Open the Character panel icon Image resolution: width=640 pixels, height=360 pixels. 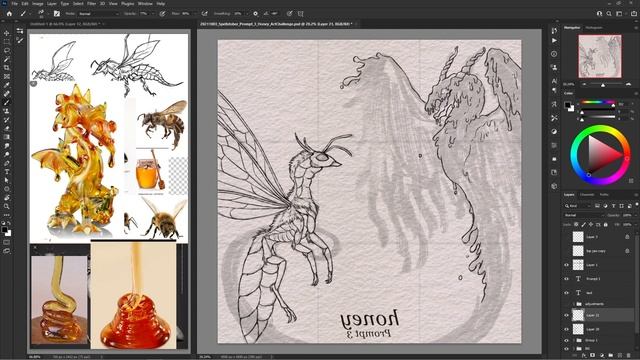point(554,81)
